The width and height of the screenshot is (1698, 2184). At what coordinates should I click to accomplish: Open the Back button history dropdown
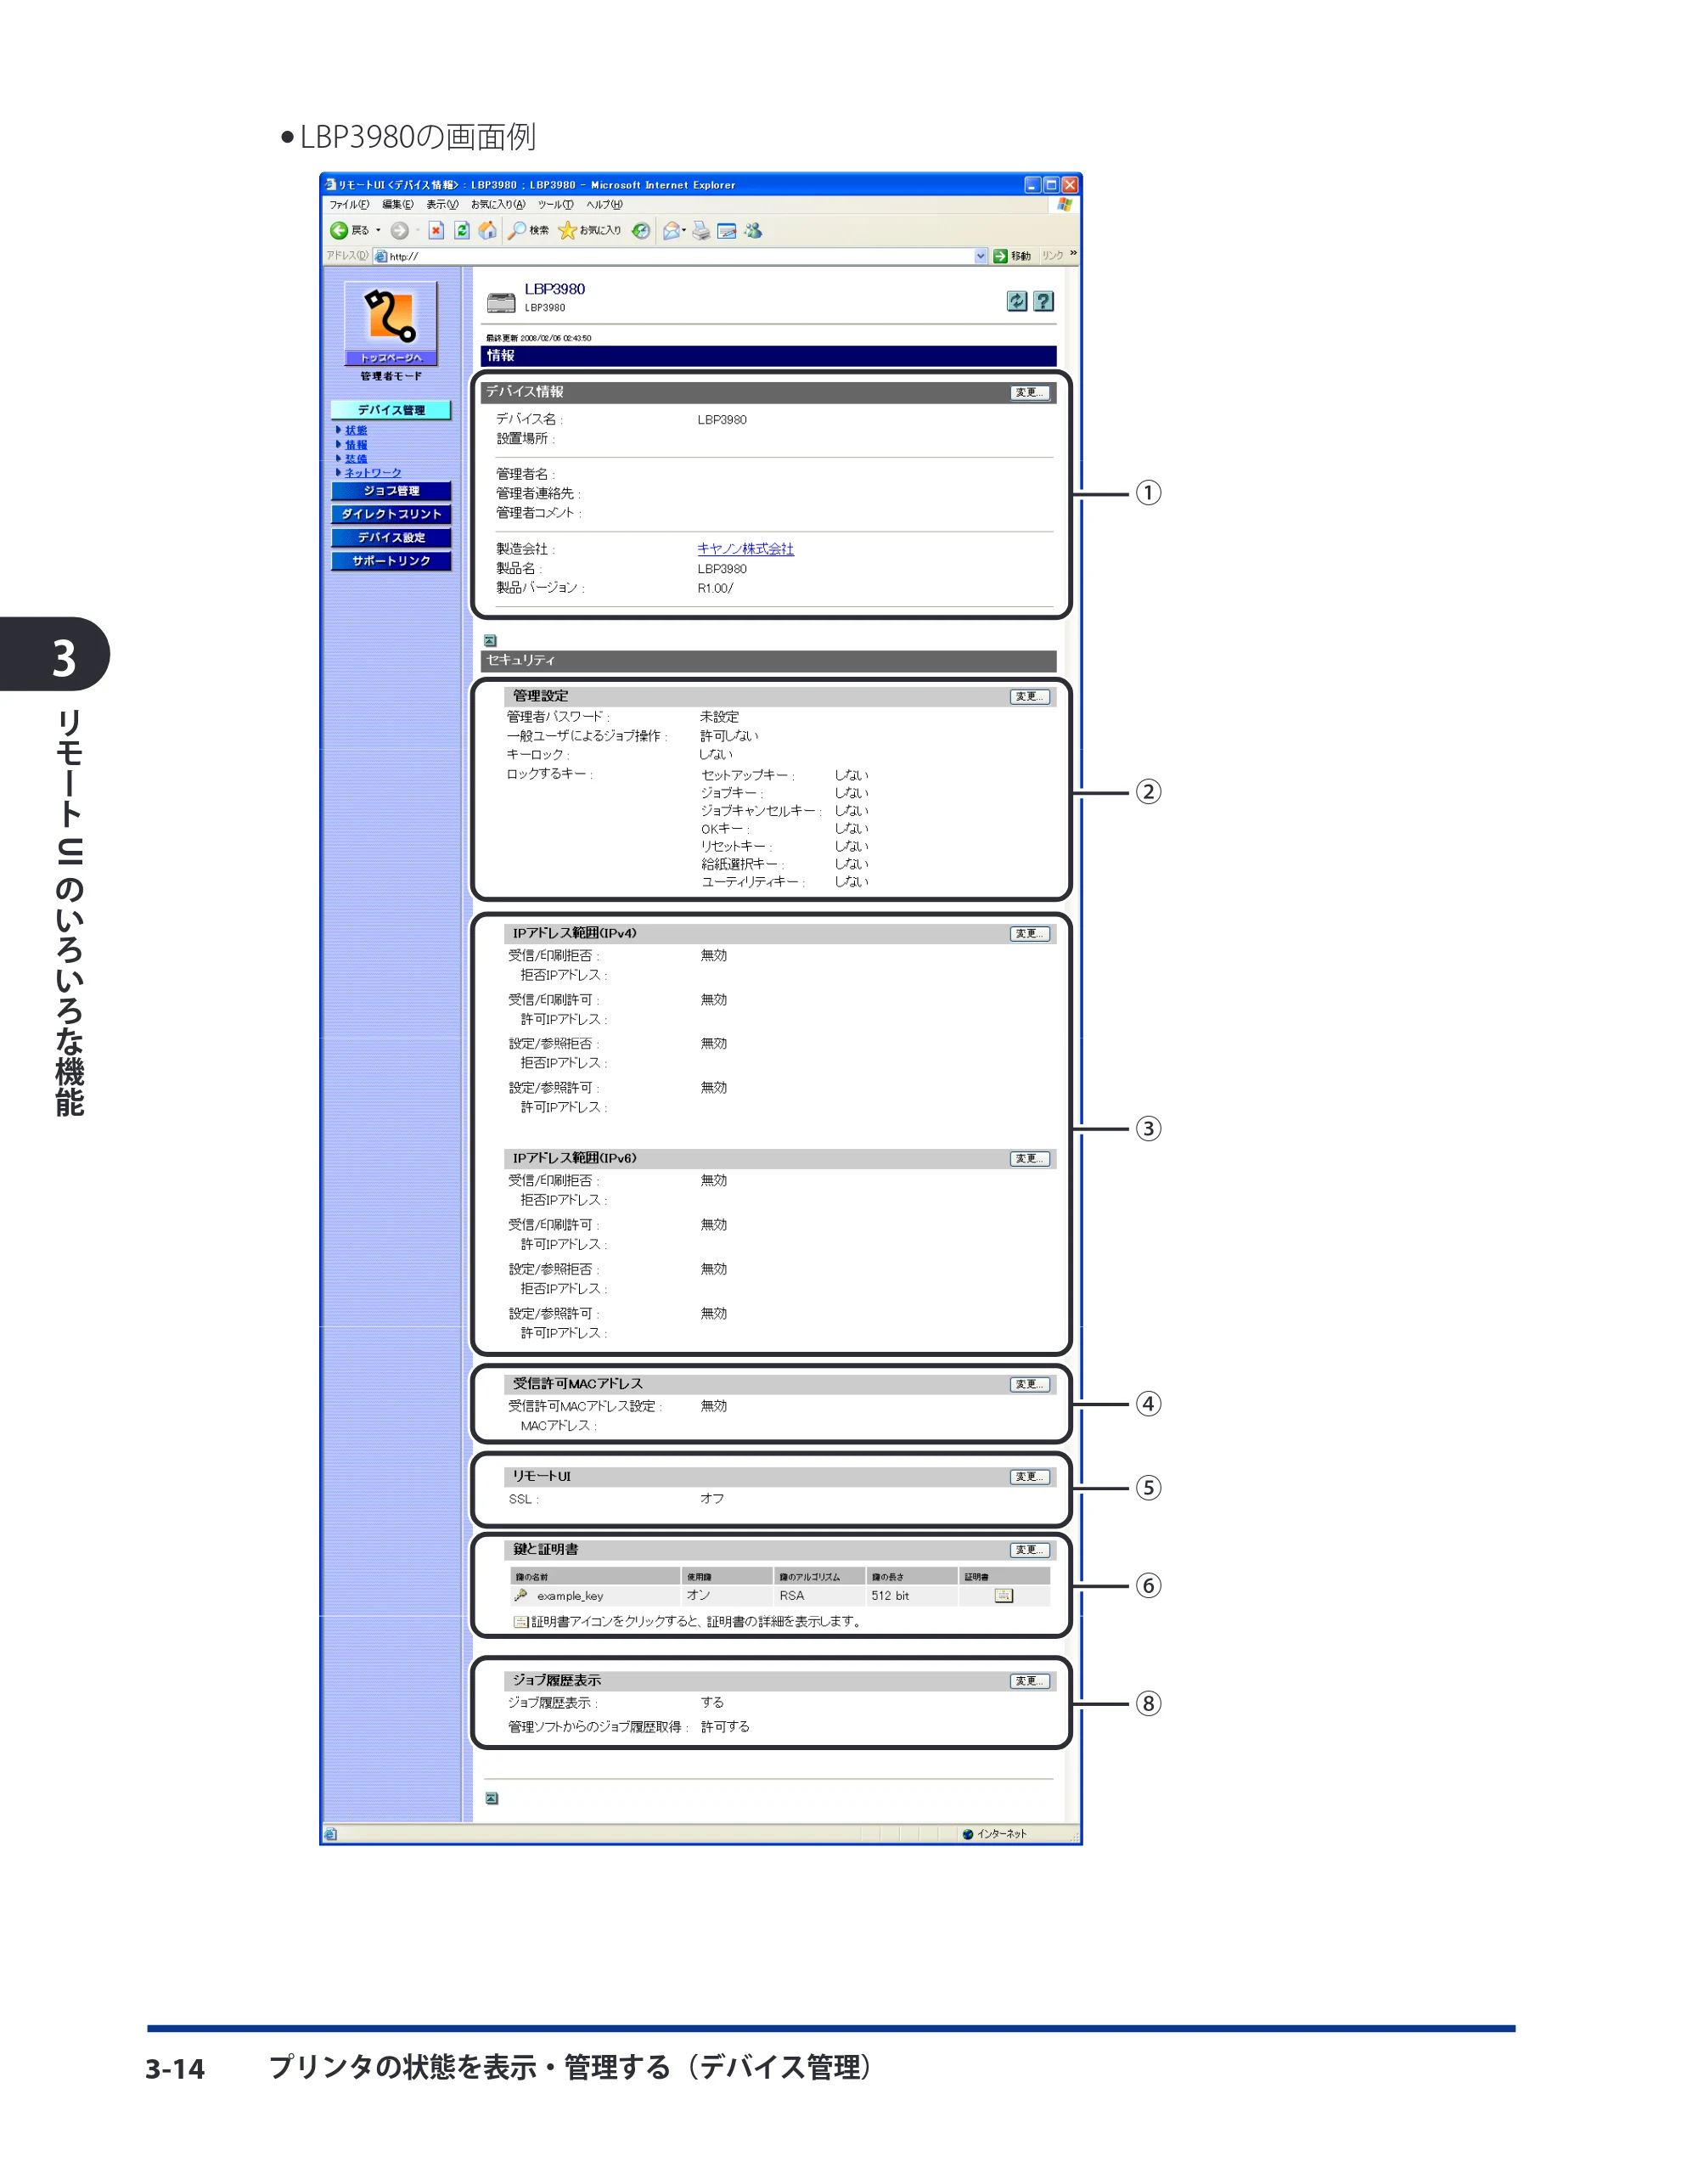click(x=378, y=231)
